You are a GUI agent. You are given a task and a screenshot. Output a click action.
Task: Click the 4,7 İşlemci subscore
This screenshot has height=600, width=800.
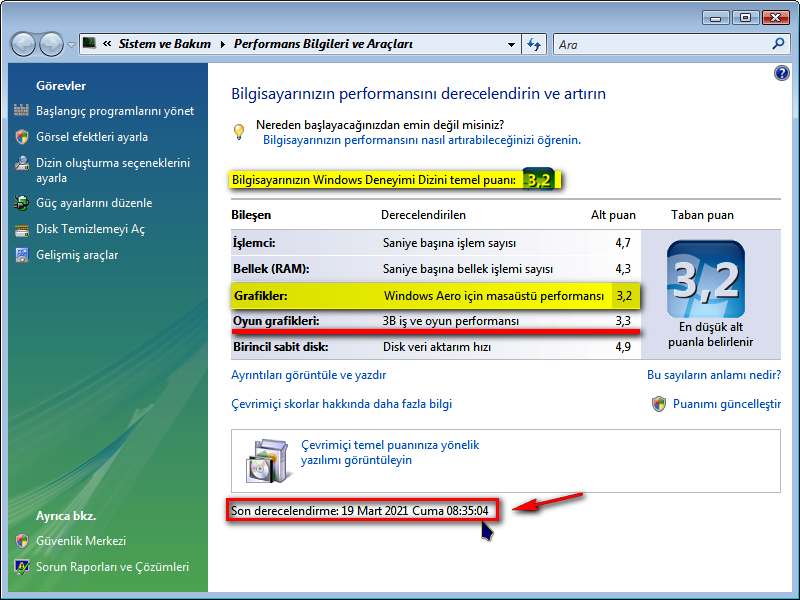point(623,243)
